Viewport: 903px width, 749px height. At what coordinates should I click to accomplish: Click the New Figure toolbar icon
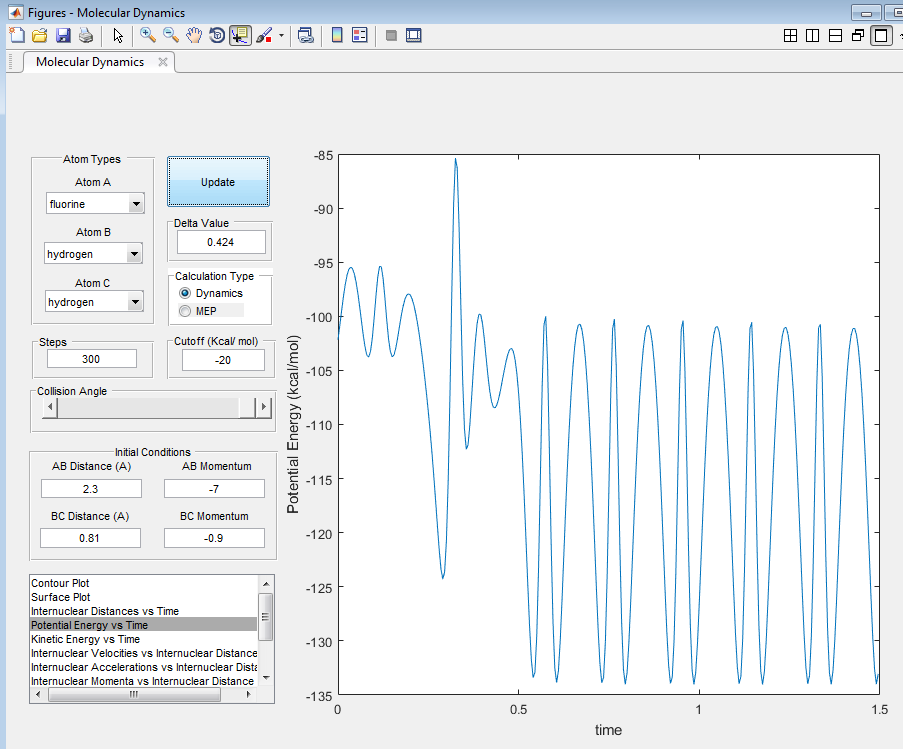click(16, 36)
